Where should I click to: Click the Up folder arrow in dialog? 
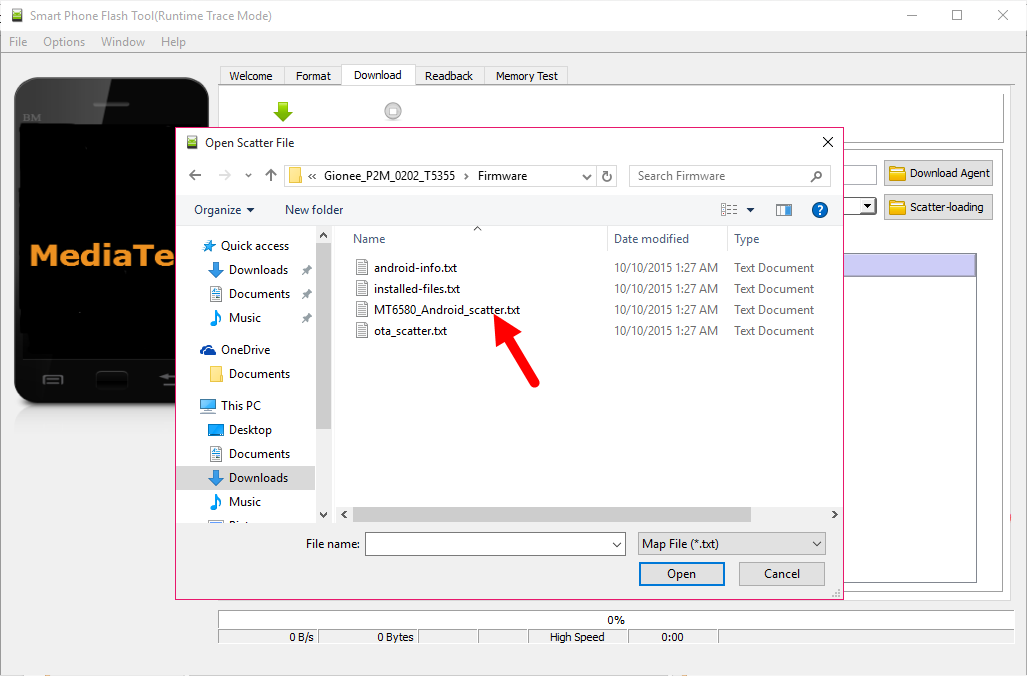[x=271, y=176]
